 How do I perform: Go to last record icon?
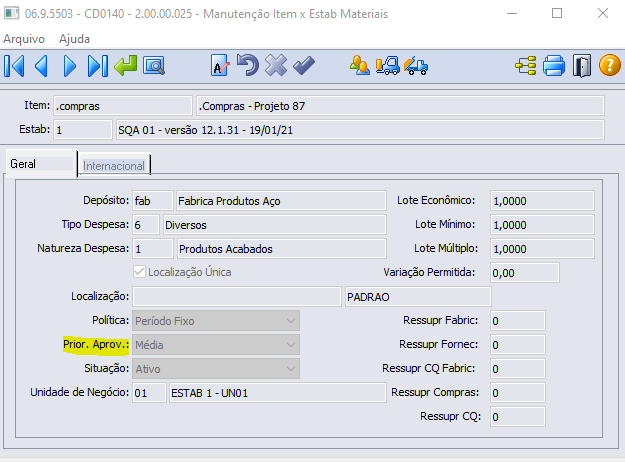tap(98, 66)
